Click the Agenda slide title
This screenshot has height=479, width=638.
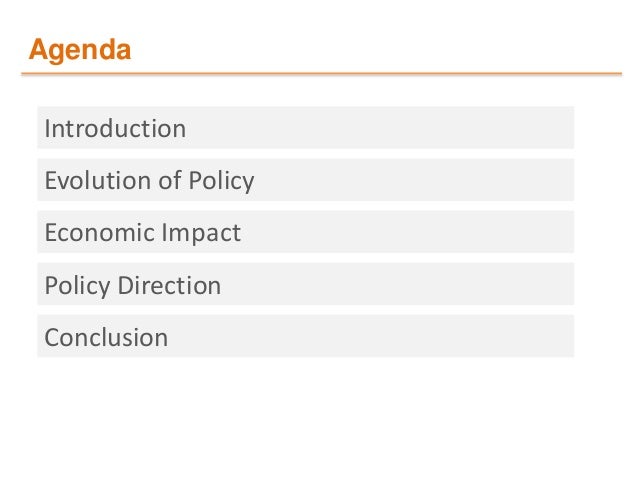pos(80,50)
